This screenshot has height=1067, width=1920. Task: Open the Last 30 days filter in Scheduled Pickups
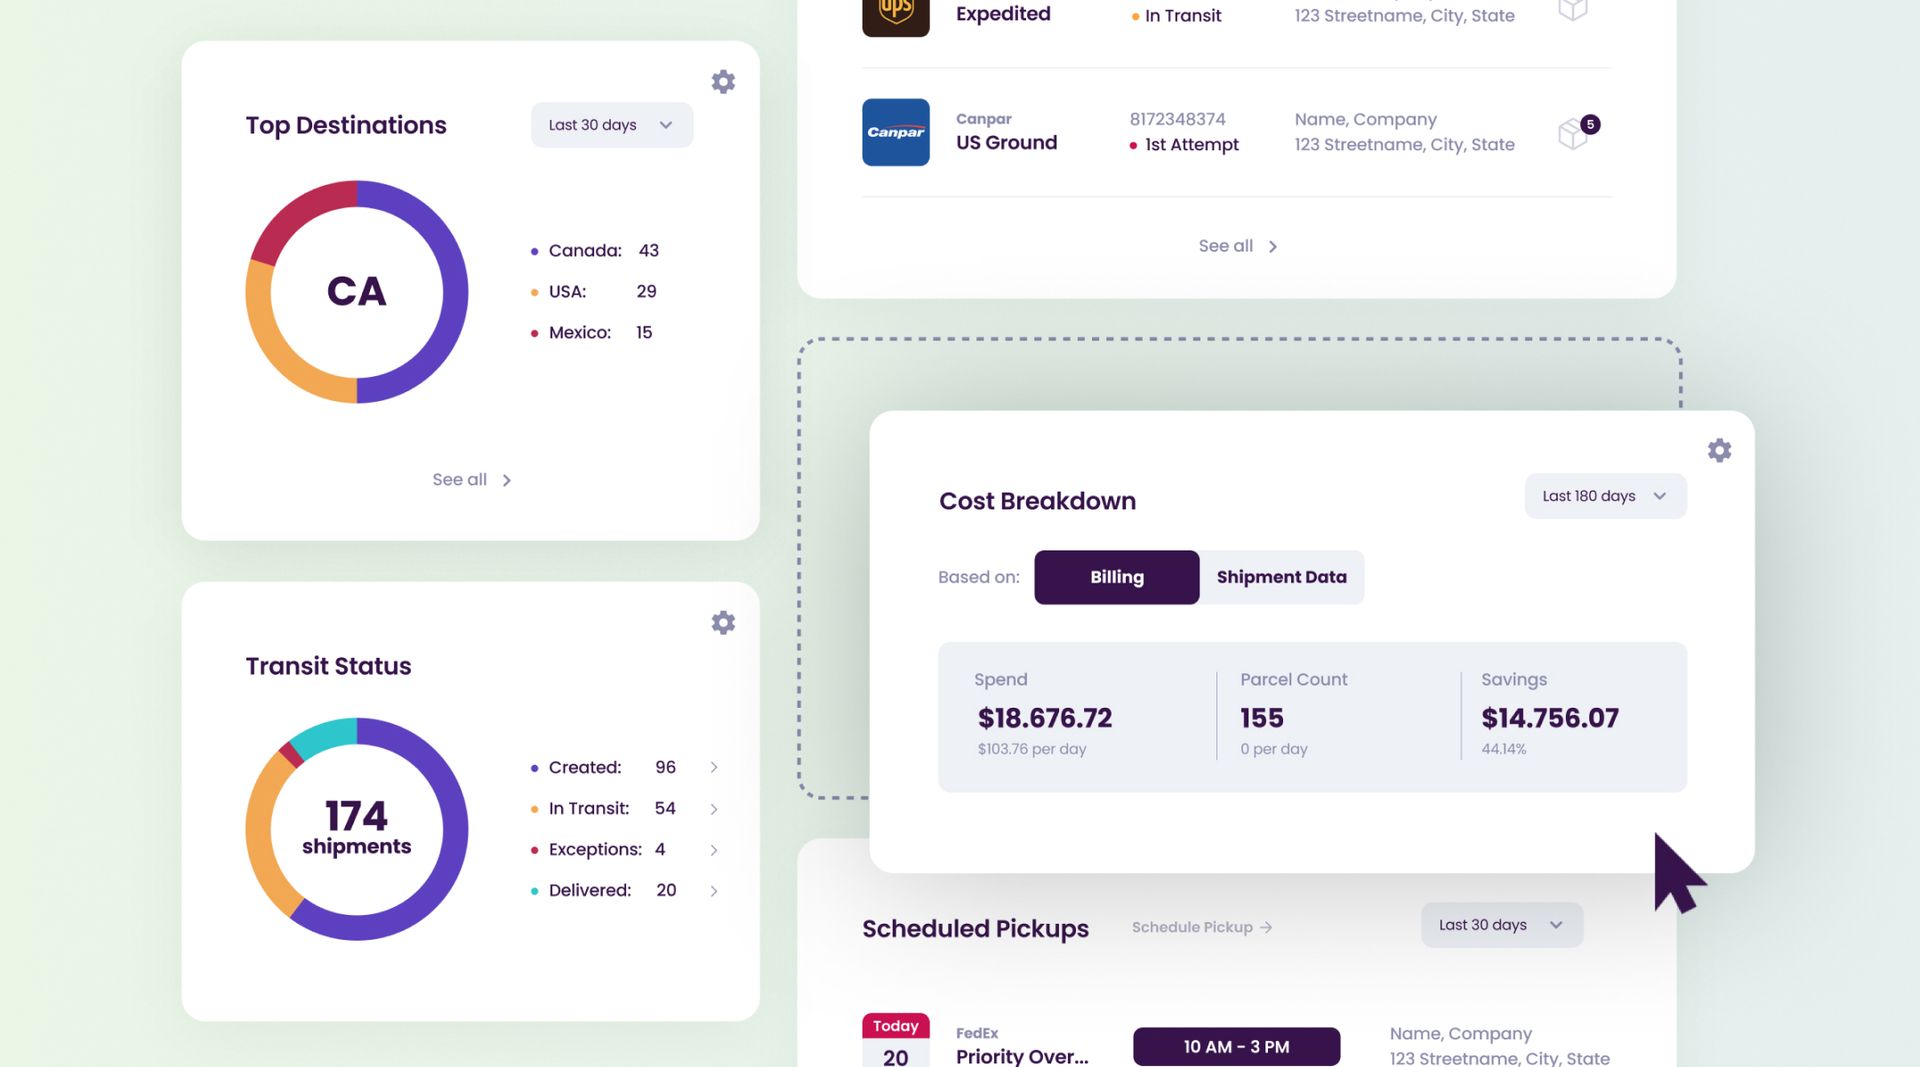(x=1500, y=925)
